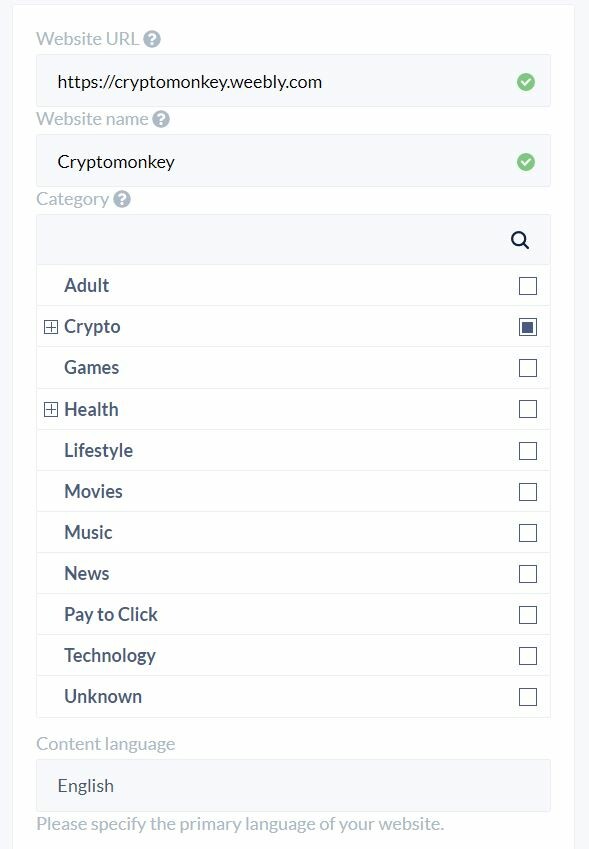Viewport: 589px width, 849px height.
Task: Select the Lifestyle category row
Action: 293,450
